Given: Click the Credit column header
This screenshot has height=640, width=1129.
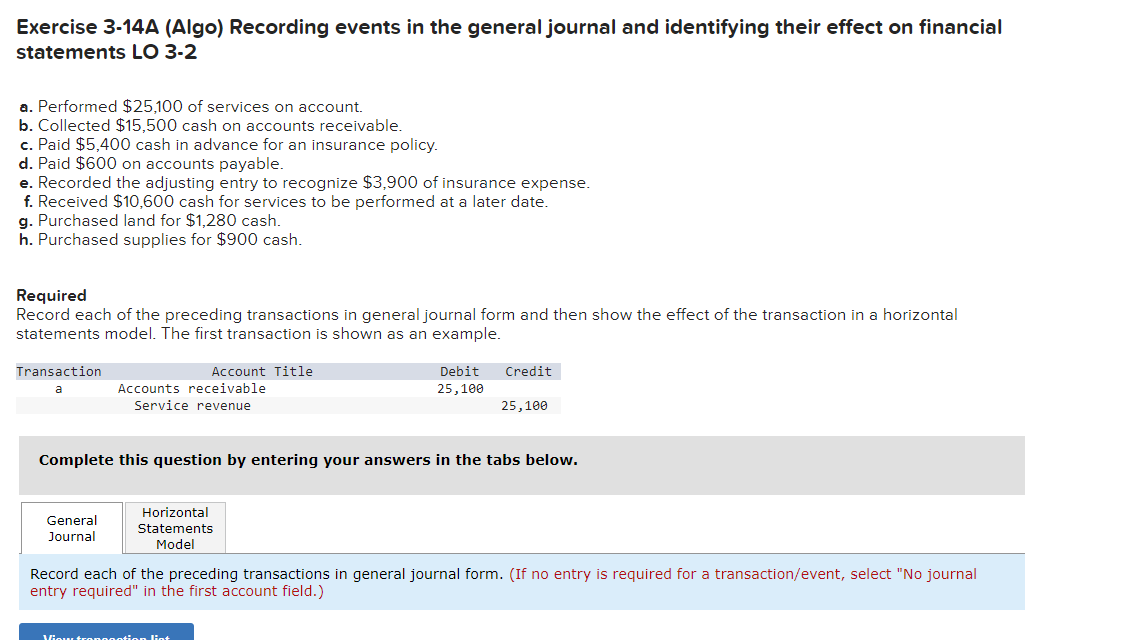Looking at the screenshot, I should pos(528,371).
